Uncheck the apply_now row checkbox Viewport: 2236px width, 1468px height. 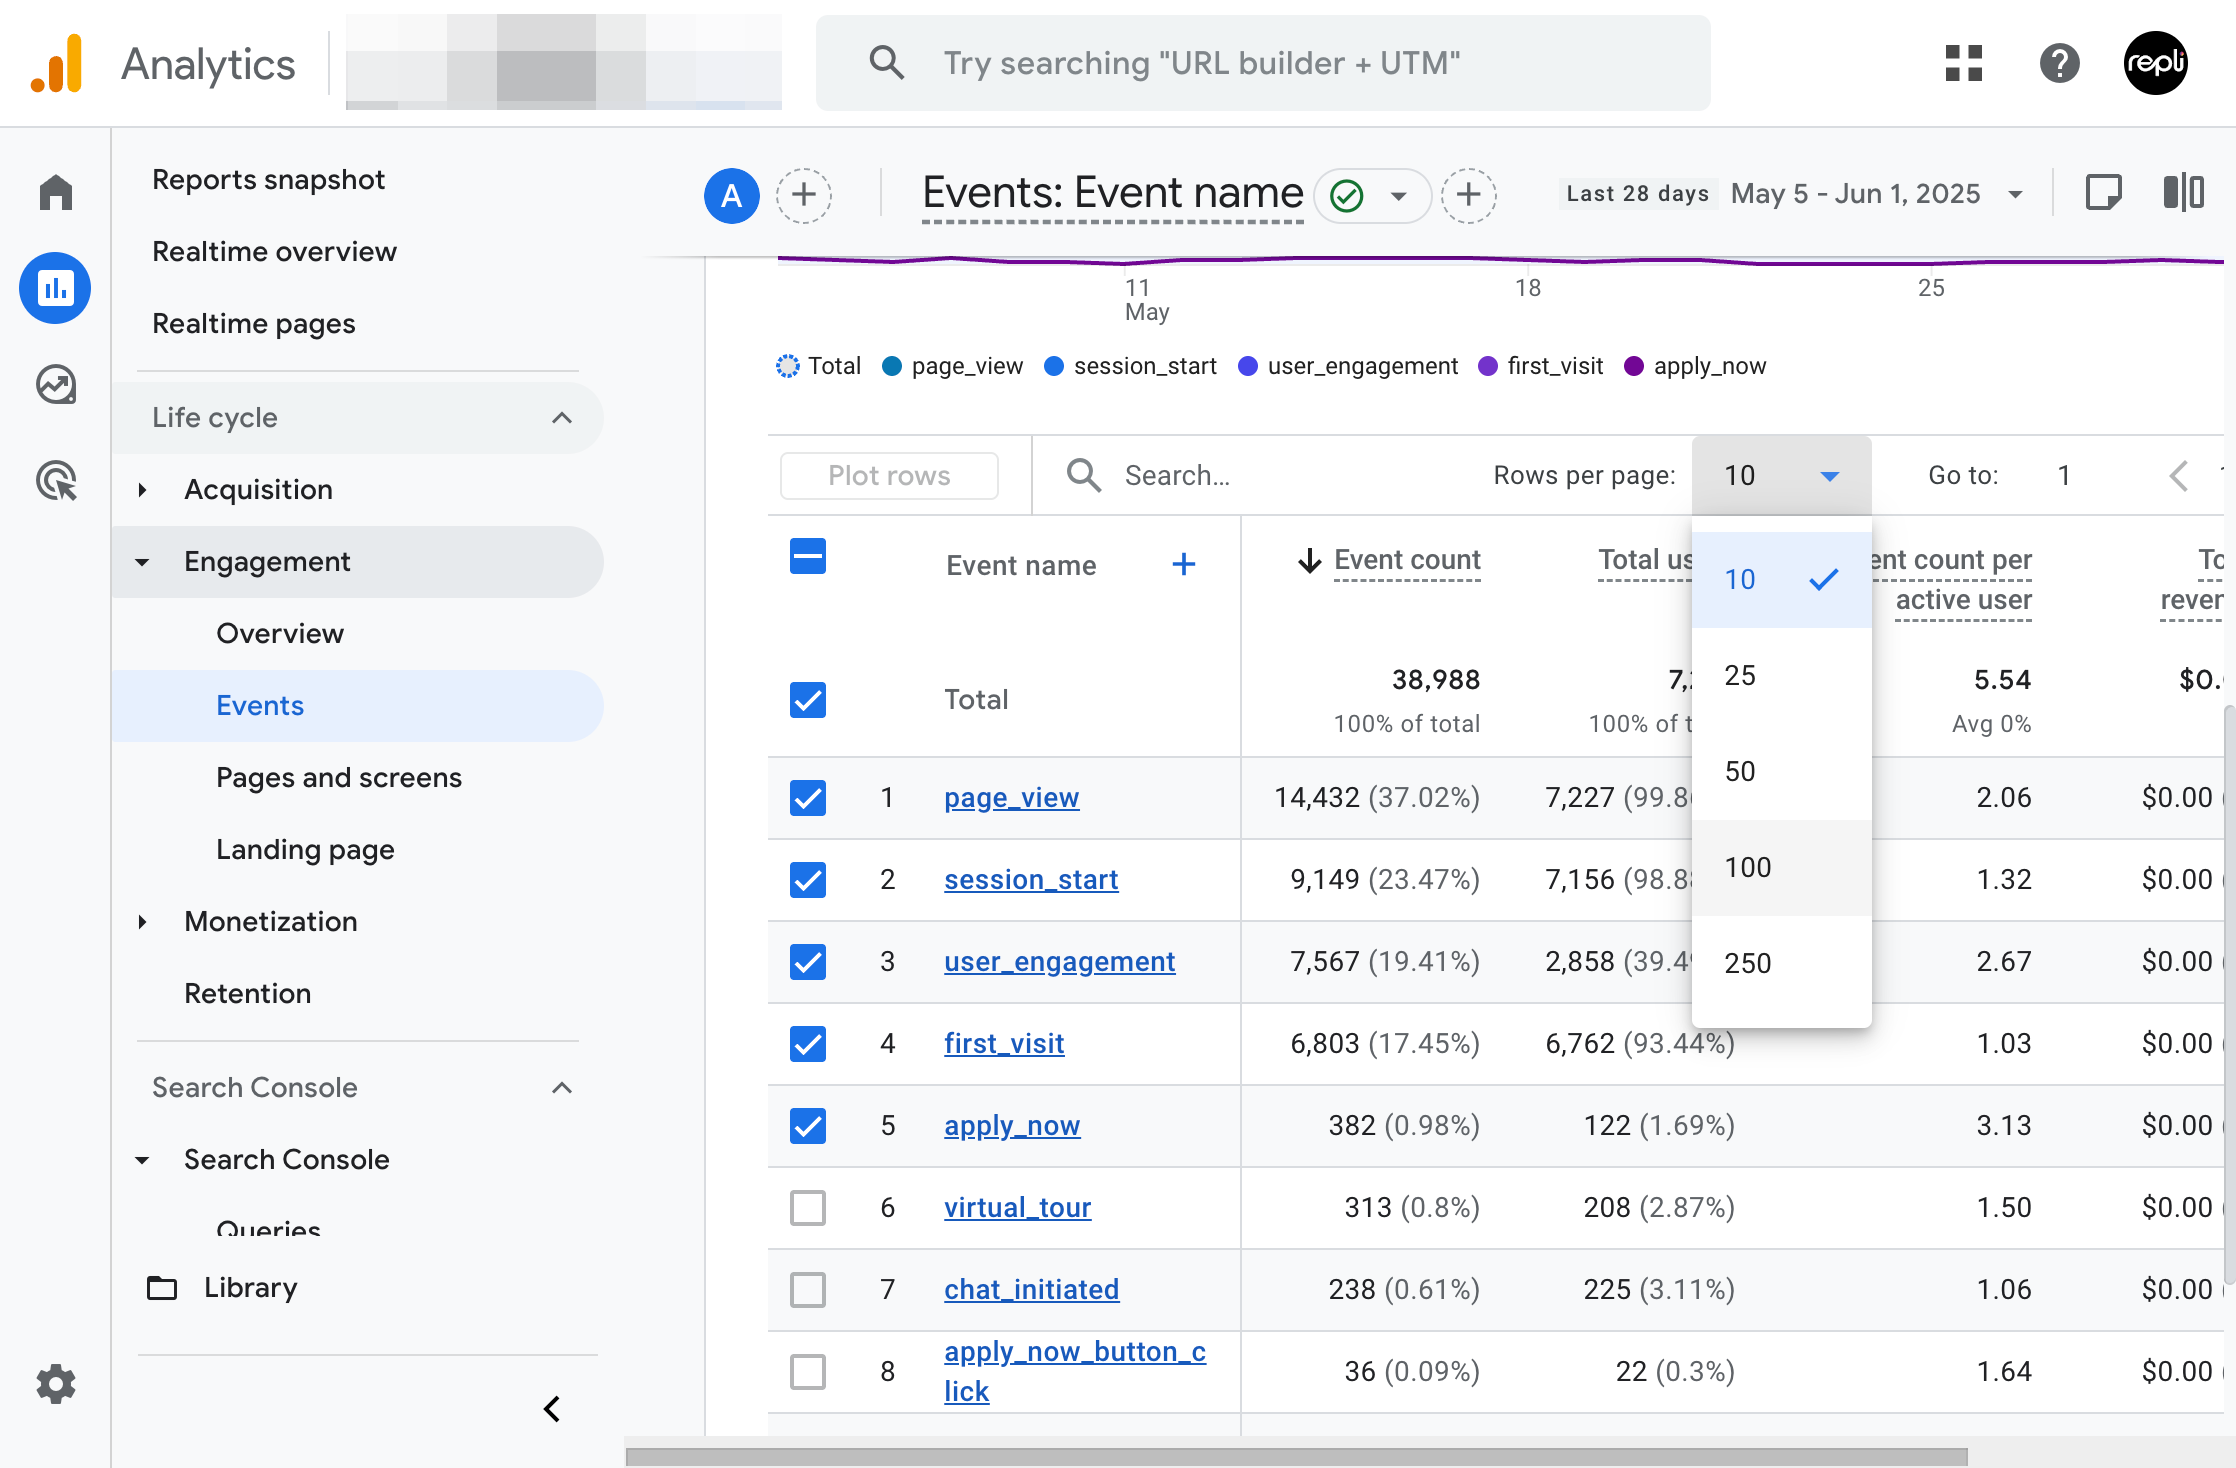click(808, 1126)
